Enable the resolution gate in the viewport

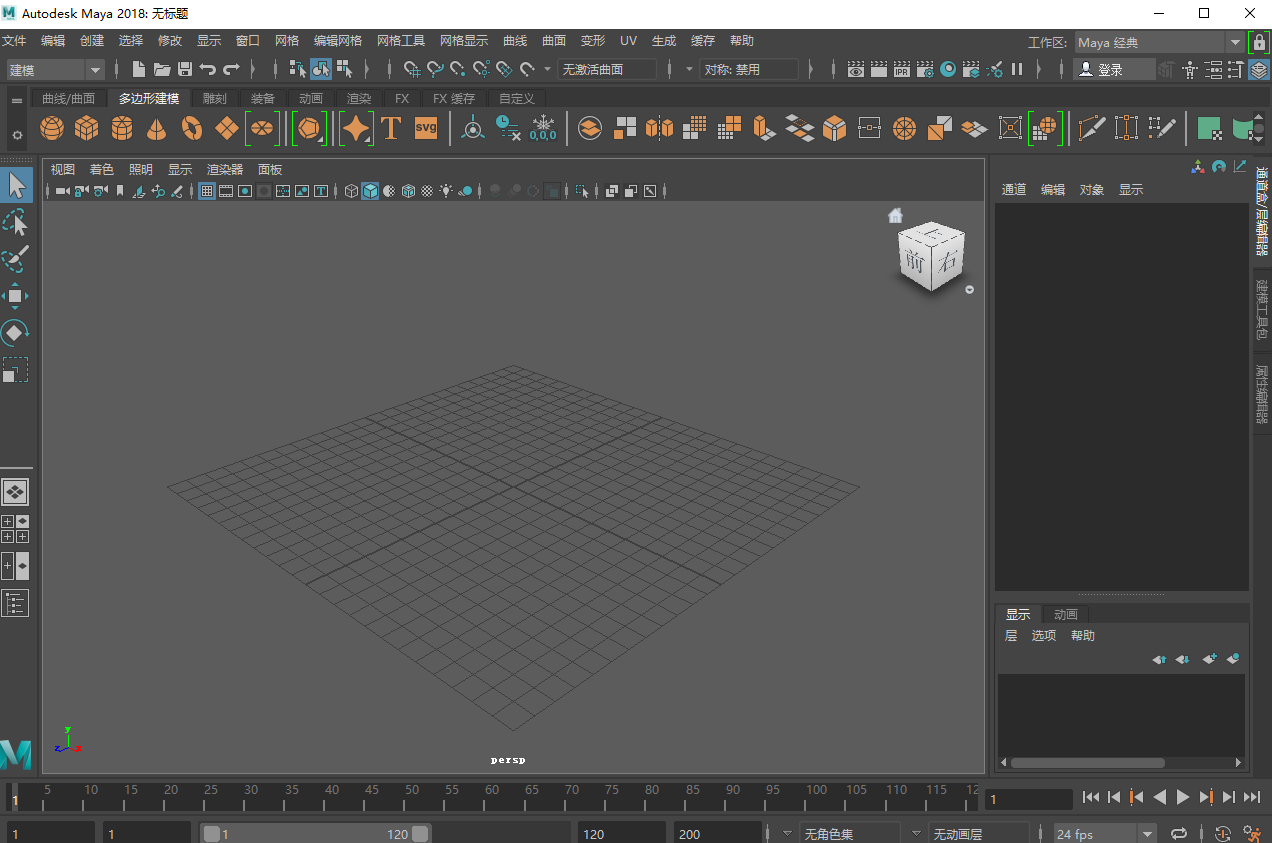click(x=245, y=190)
